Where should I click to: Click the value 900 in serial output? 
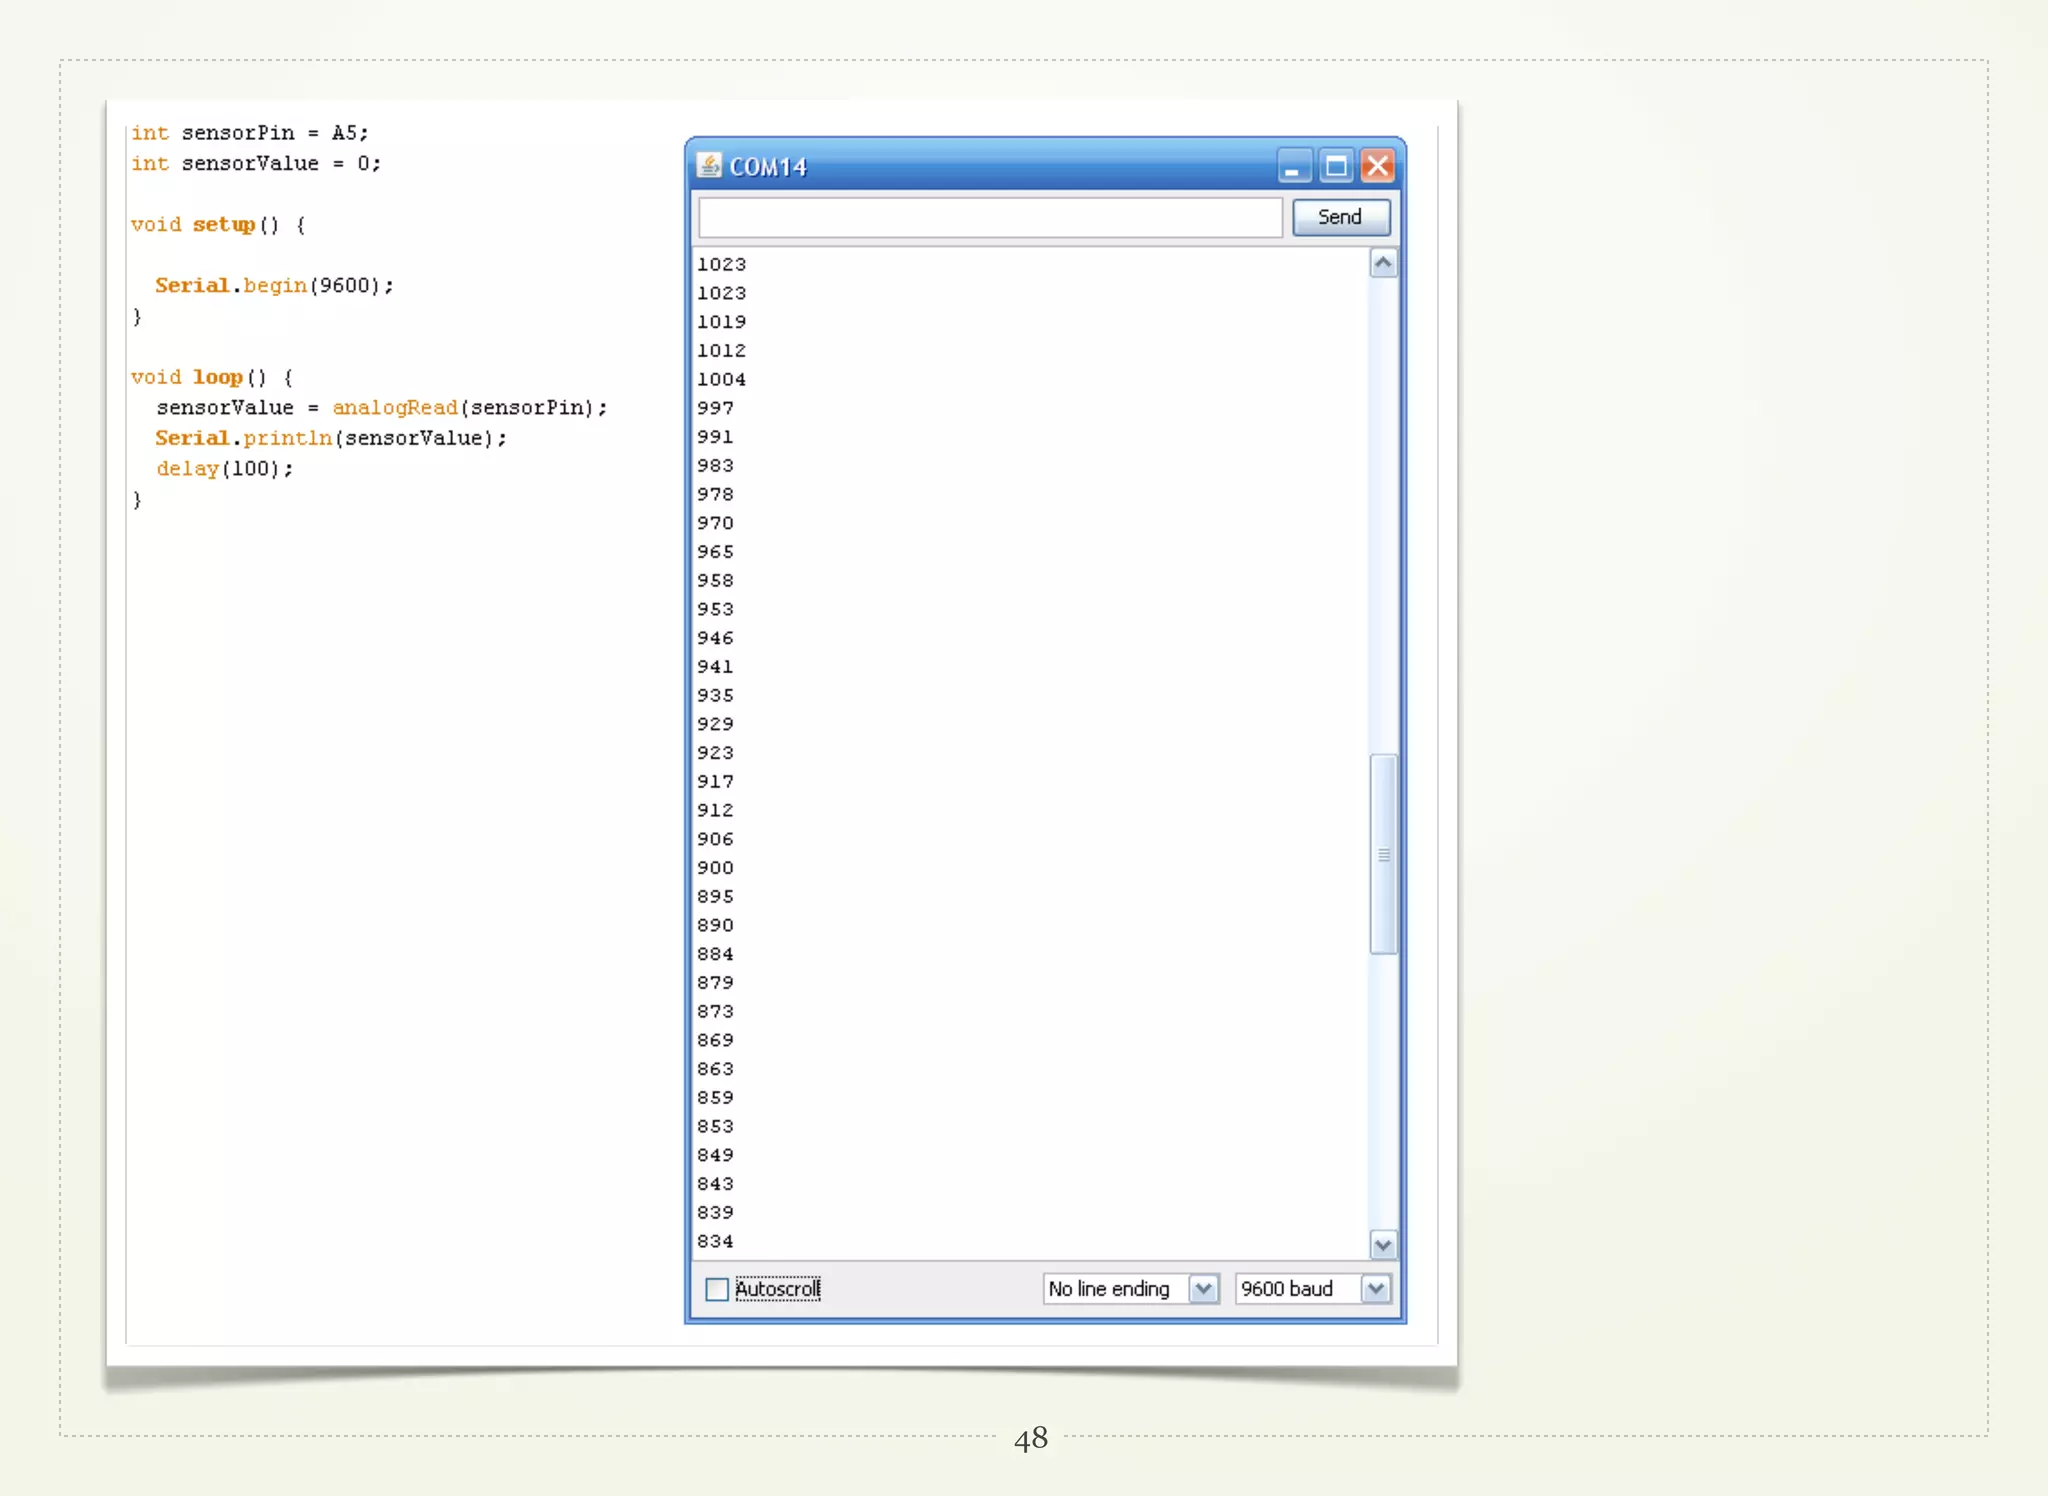click(x=716, y=868)
